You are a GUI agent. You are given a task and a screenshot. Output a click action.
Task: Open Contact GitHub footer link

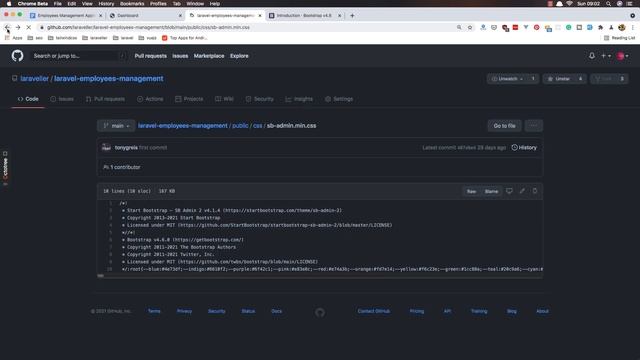374,311
